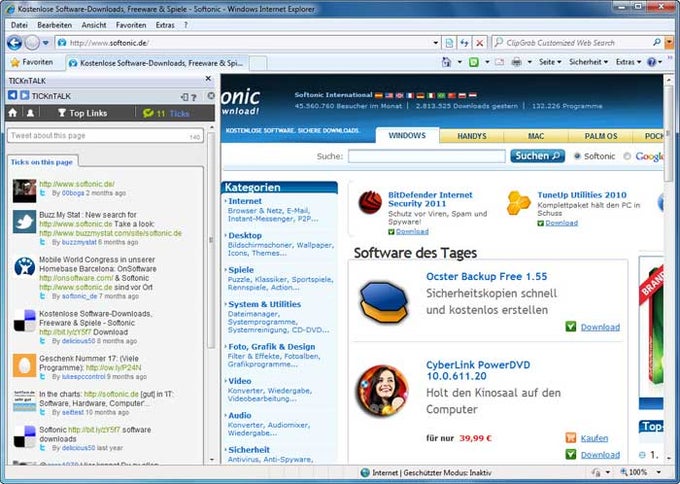680x484 pixels.
Task: Switch to the PALM OS platform tab
Action: pyautogui.click(x=601, y=136)
